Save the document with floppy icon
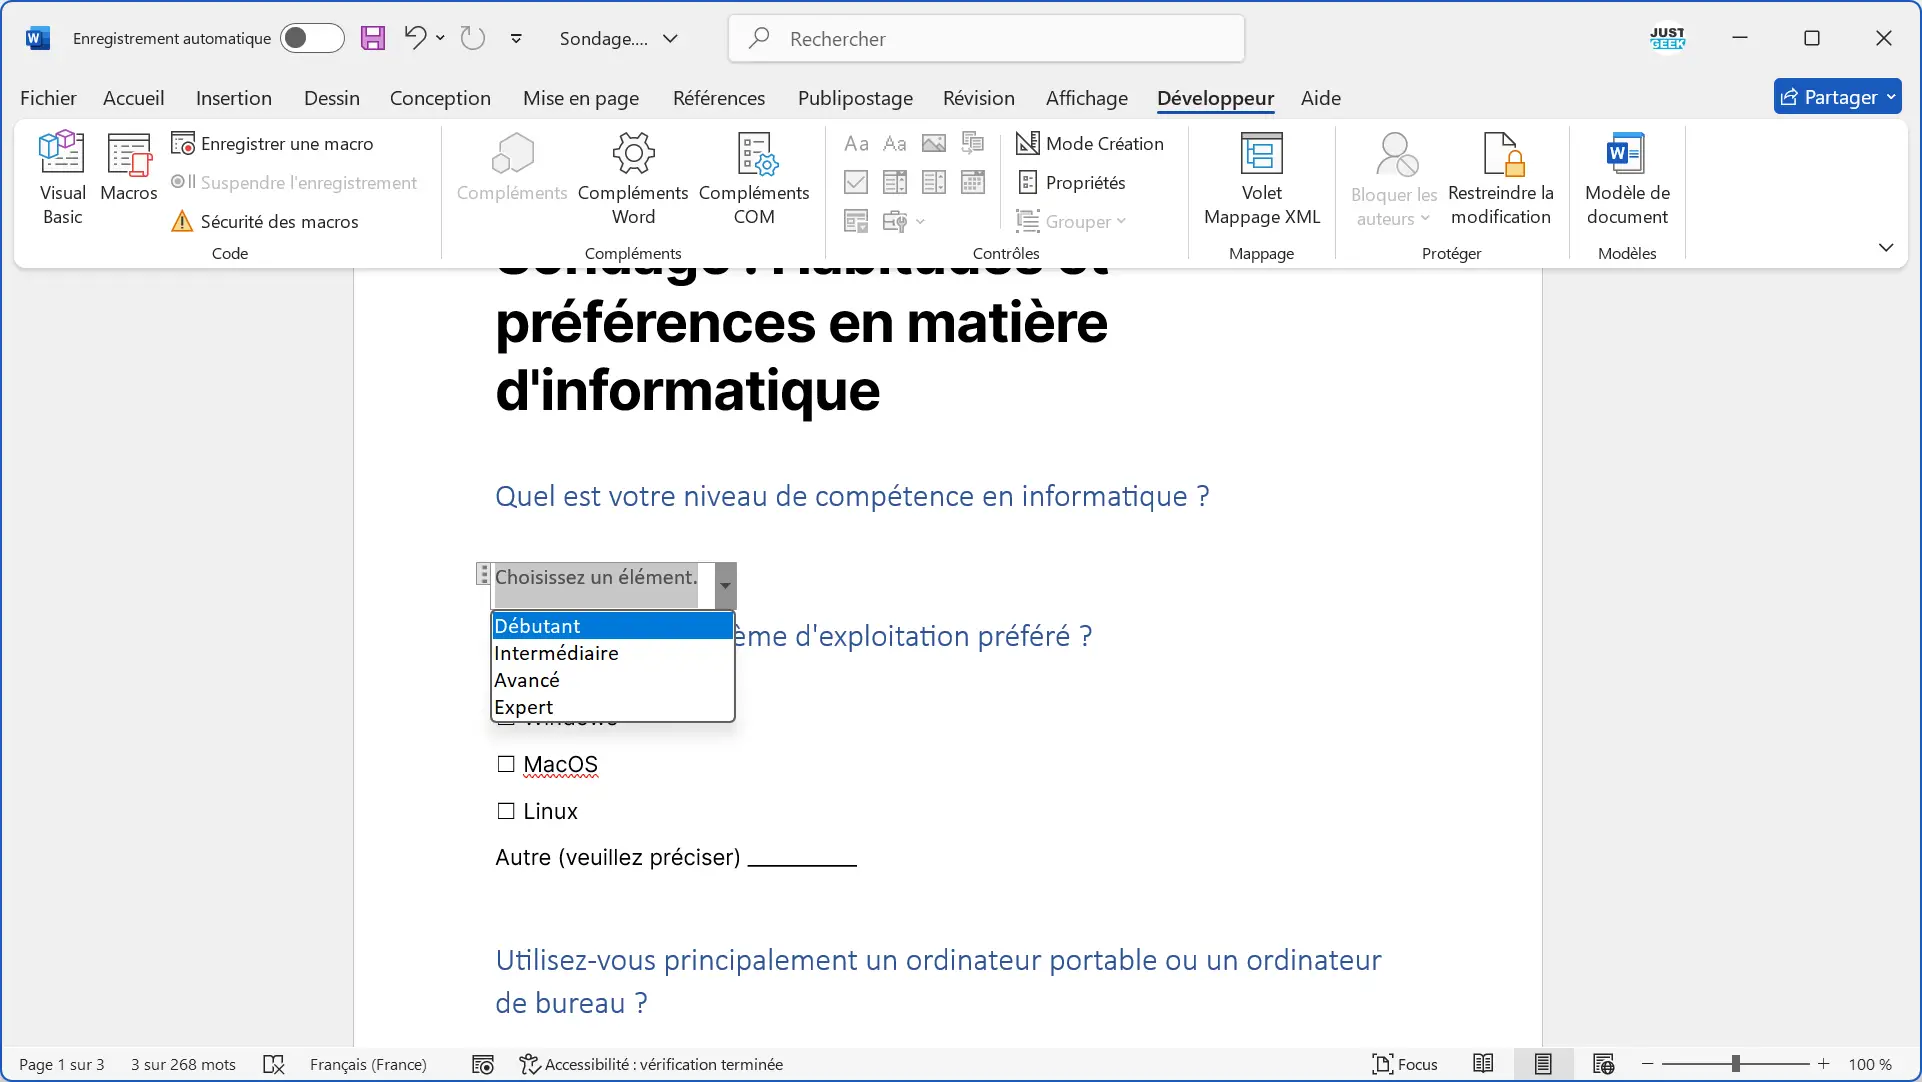 point(373,38)
